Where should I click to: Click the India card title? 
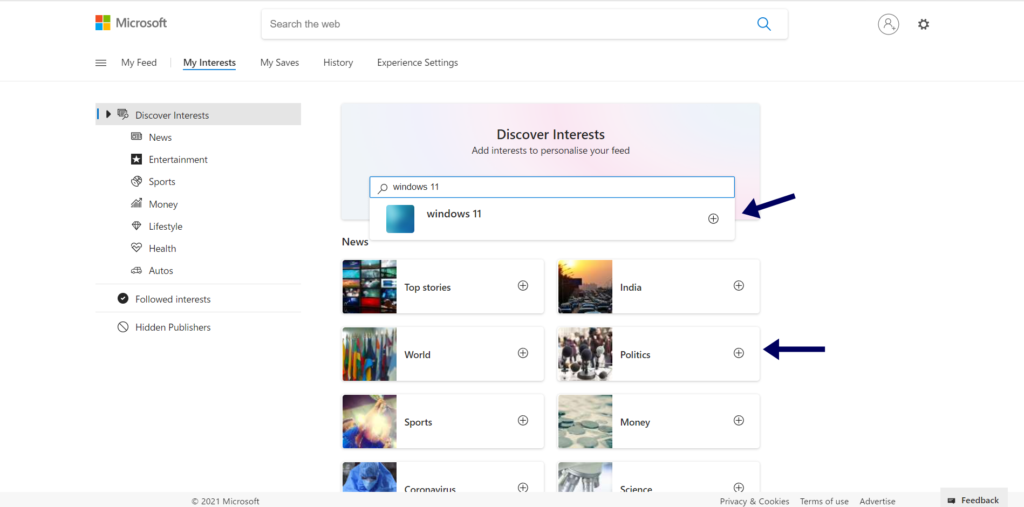coord(631,287)
